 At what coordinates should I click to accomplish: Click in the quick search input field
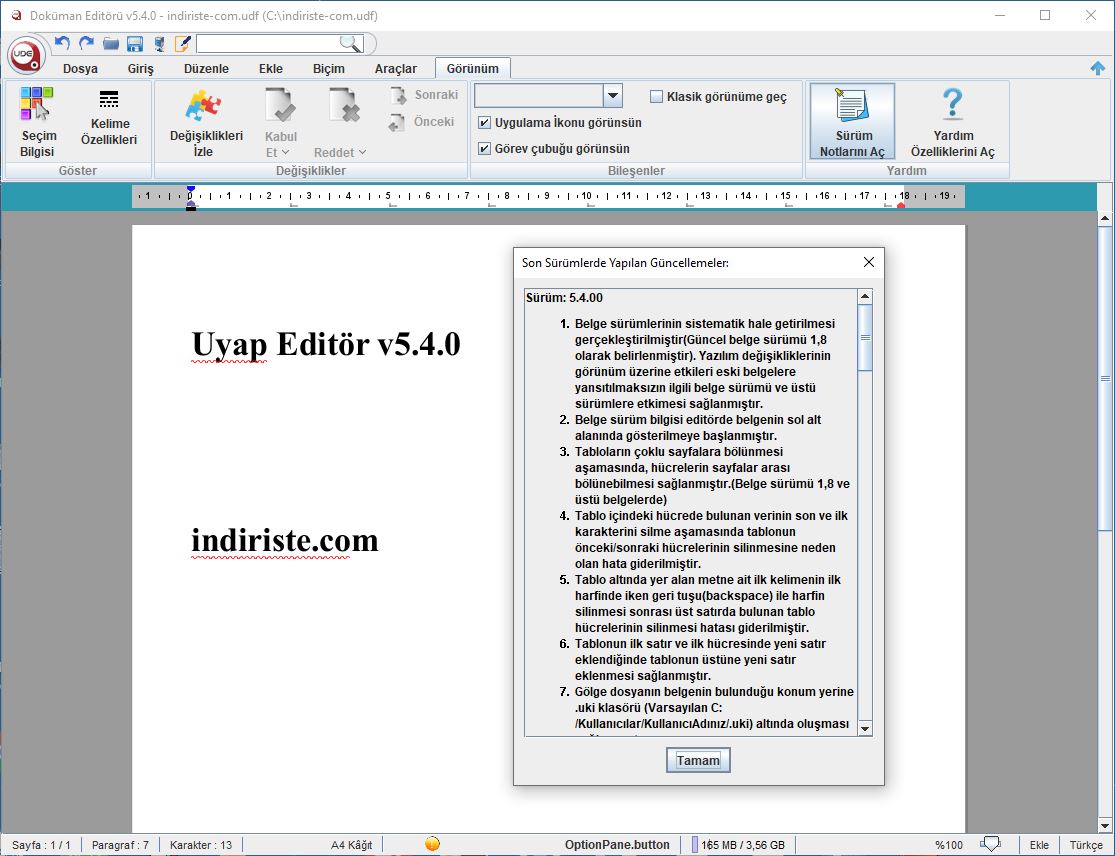pyautogui.click(x=267, y=44)
